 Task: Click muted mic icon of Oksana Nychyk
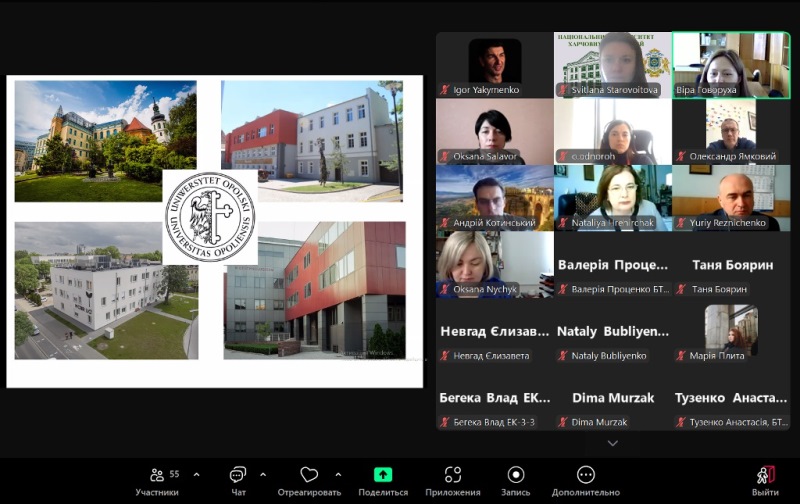pos(445,289)
